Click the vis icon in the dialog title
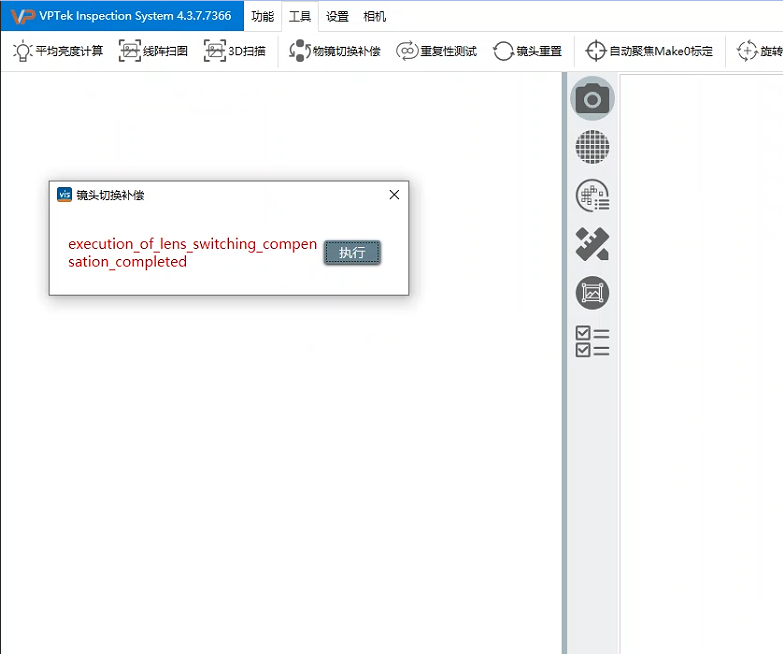 [x=64, y=195]
